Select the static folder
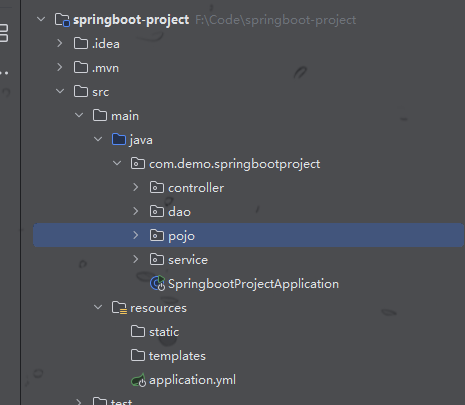 click(x=164, y=332)
